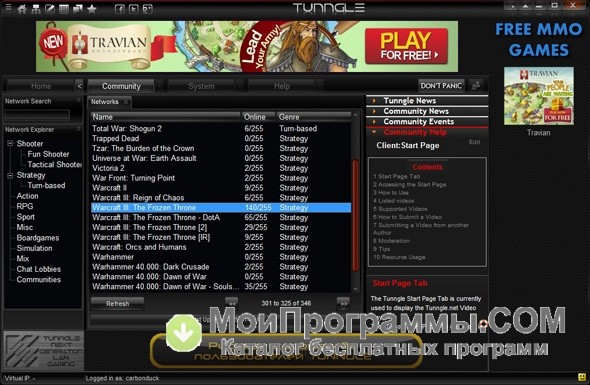Collapse the Shooter tree node

11,143
